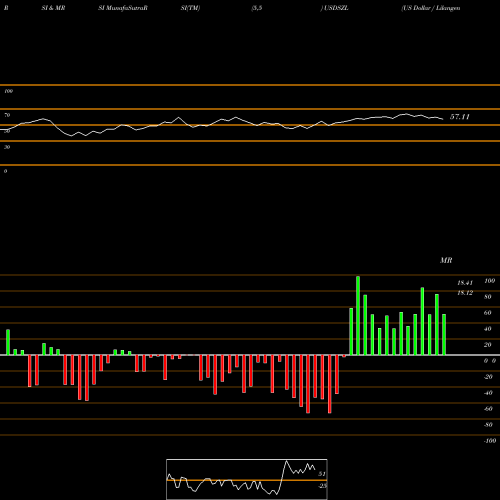
Task: Click the 'US Dollar / Lilangeni' title text
Action: [431, 8]
